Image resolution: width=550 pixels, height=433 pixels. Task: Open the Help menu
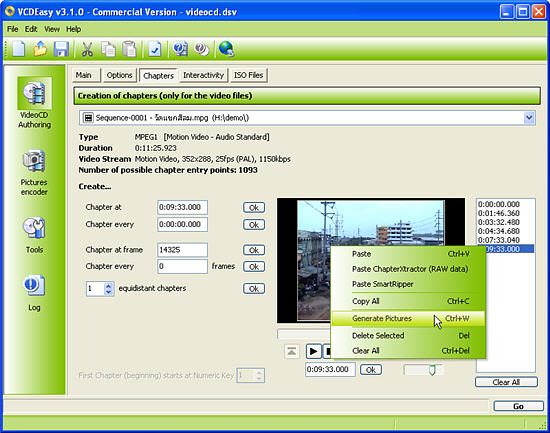coord(74,29)
